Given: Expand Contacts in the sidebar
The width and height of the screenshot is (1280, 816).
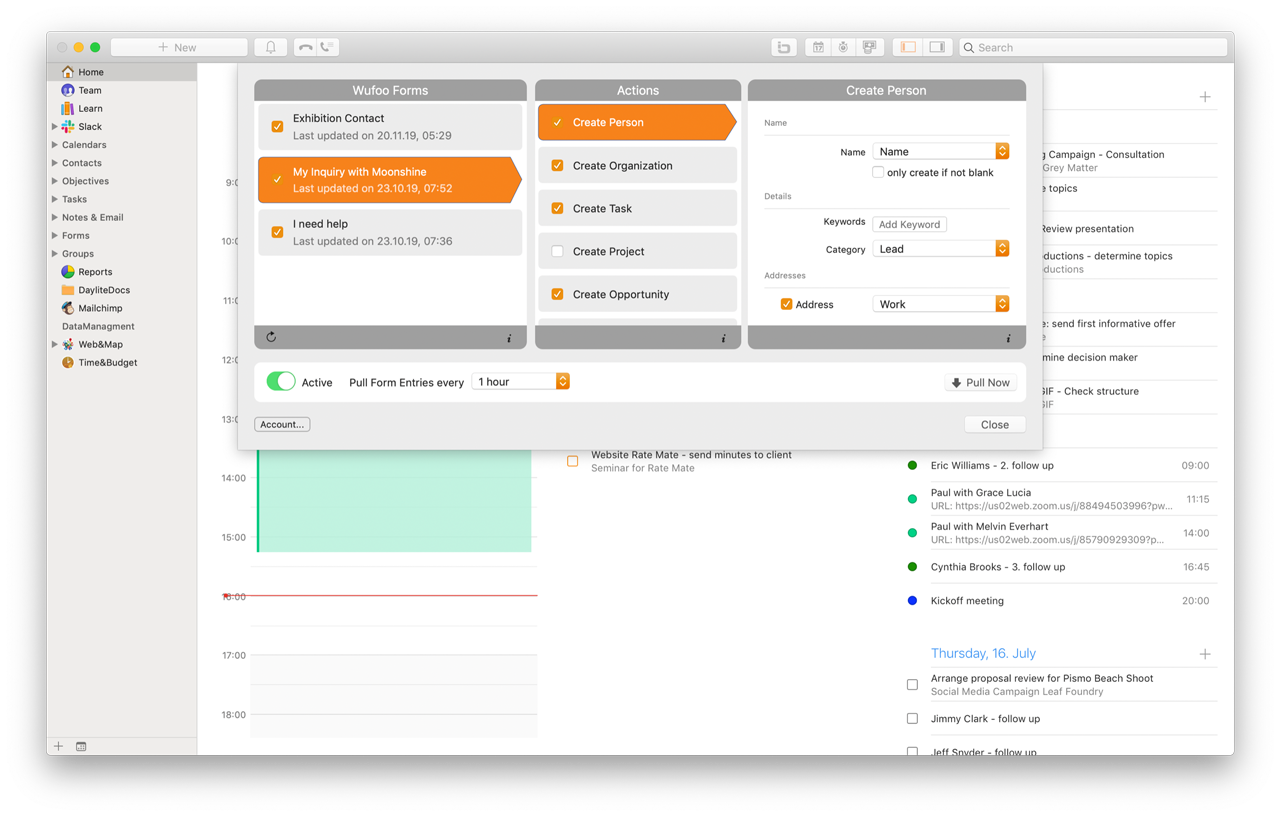Looking at the screenshot, I should pyautogui.click(x=54, y=163).
